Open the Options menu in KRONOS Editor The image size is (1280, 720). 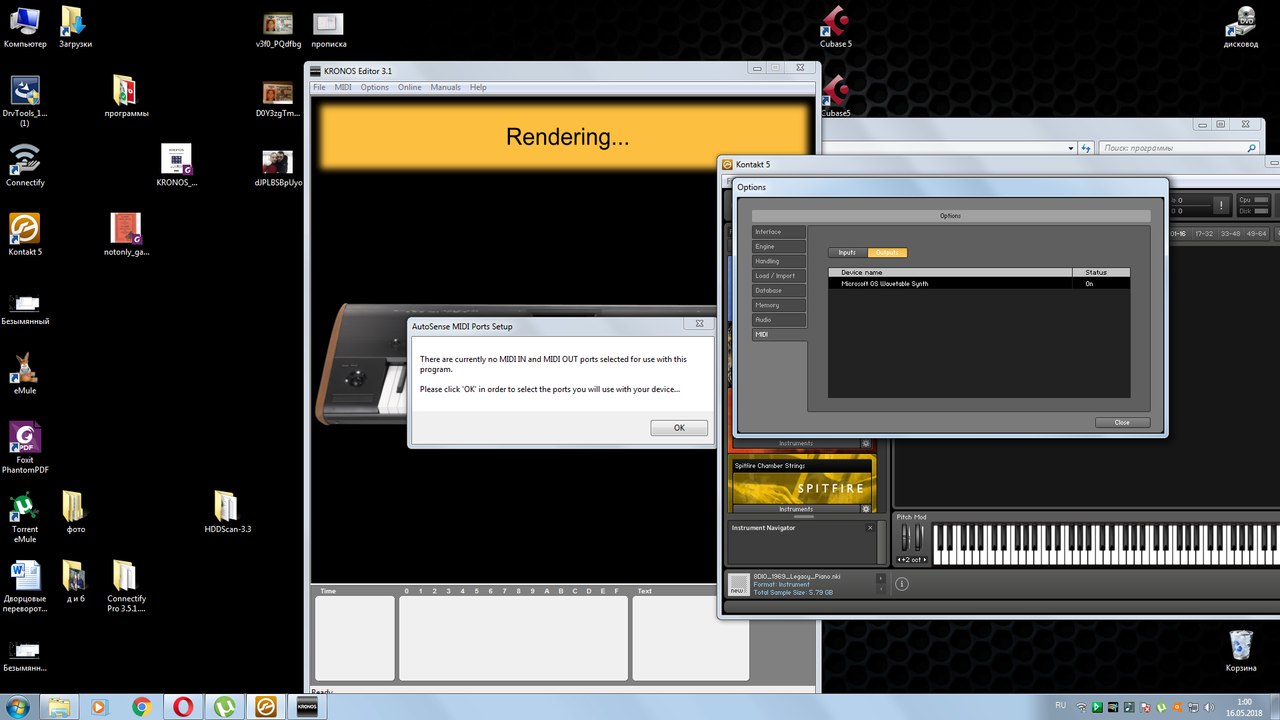(x=375, y=88)
